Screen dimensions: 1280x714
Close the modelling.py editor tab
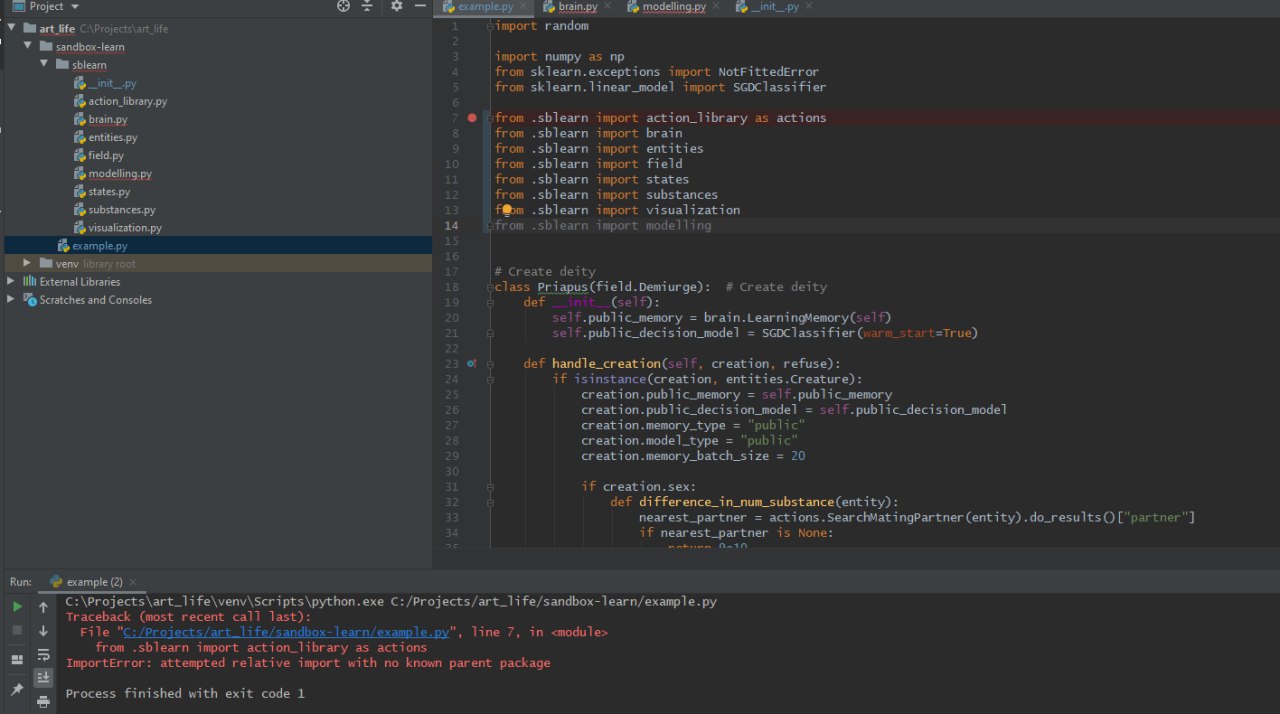pos(715,6)
